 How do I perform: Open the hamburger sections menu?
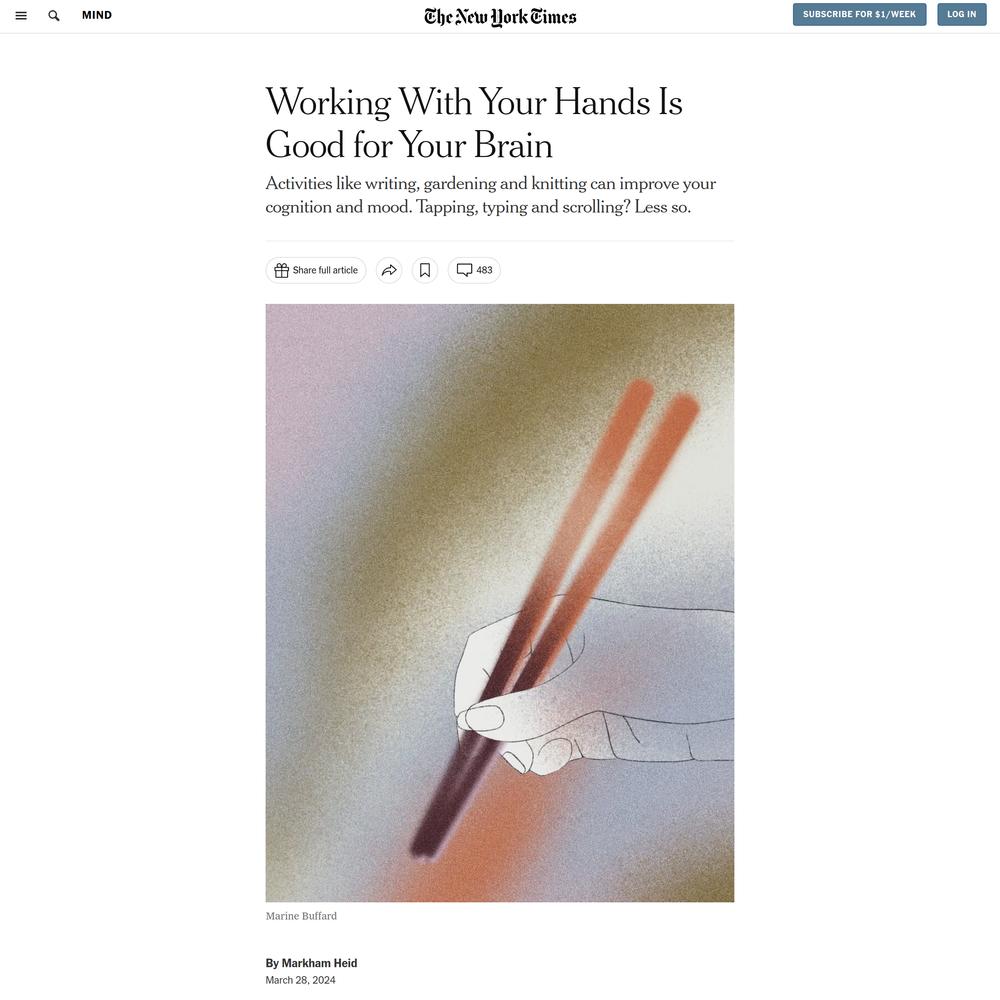click(x=21, y=15)
